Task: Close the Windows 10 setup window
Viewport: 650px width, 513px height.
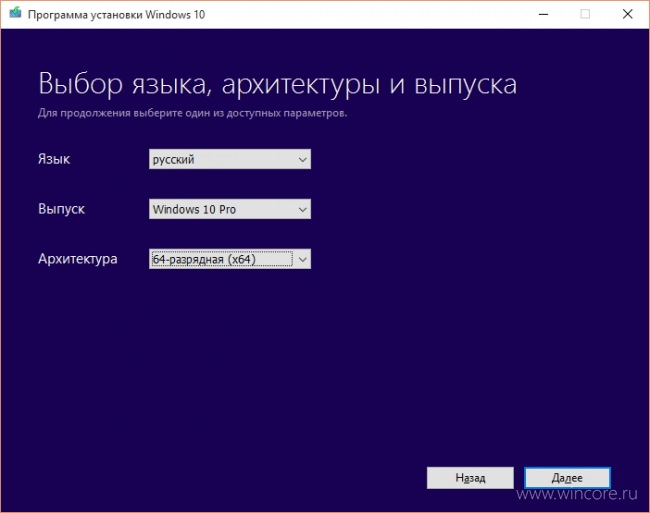Action: (x=628, y=14)
